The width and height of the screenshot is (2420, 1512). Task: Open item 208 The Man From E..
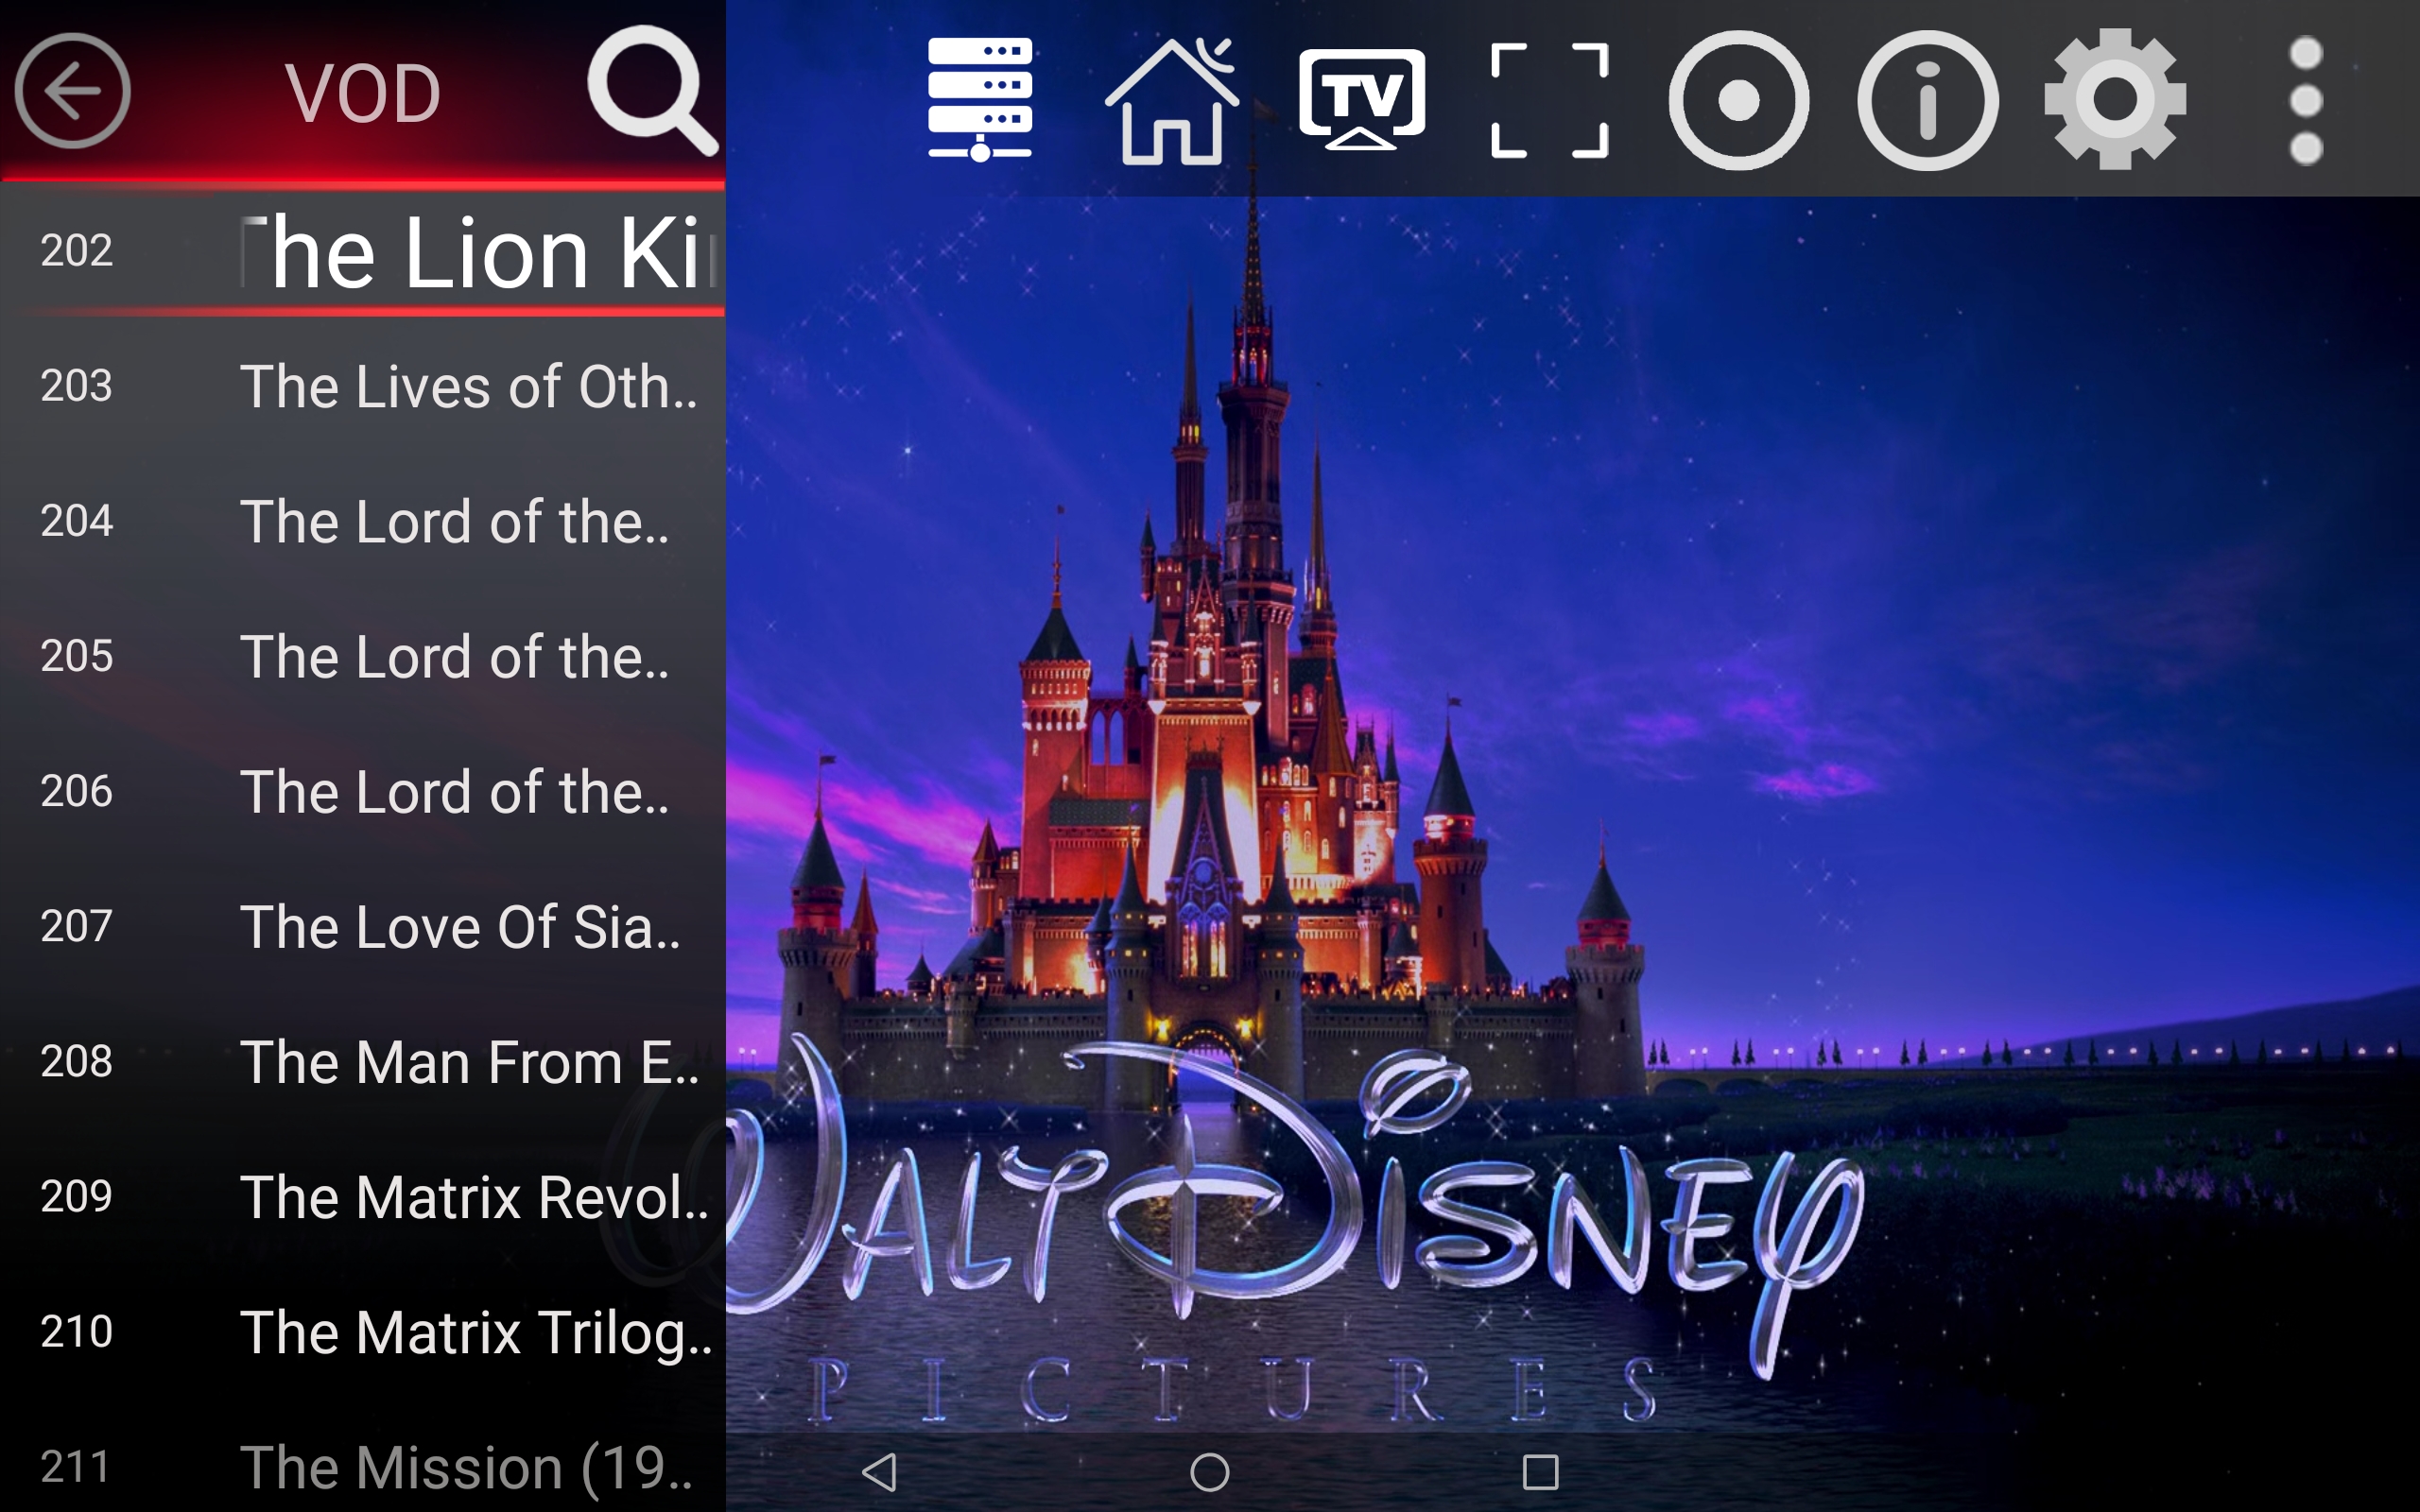[363, 1061]
